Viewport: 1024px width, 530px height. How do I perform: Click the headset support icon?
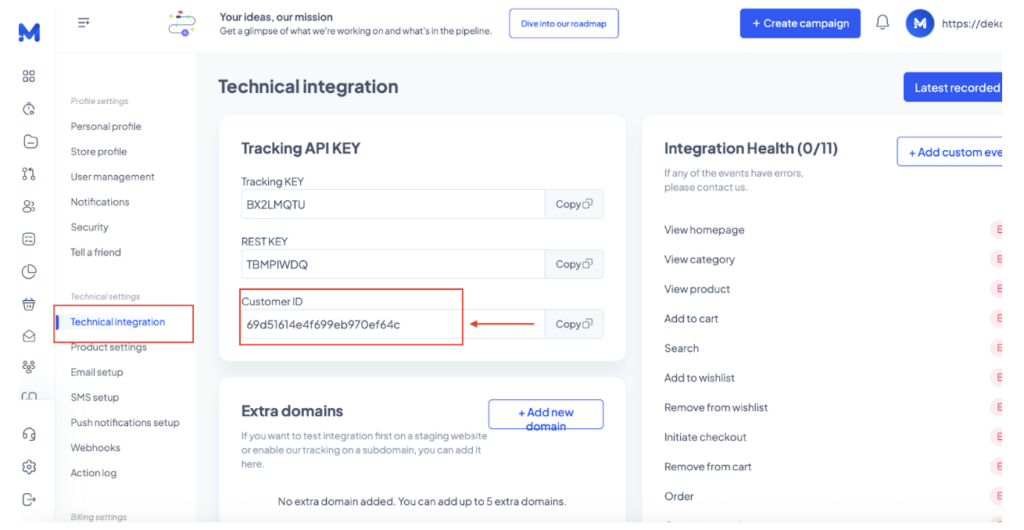(x=29, y=434)
